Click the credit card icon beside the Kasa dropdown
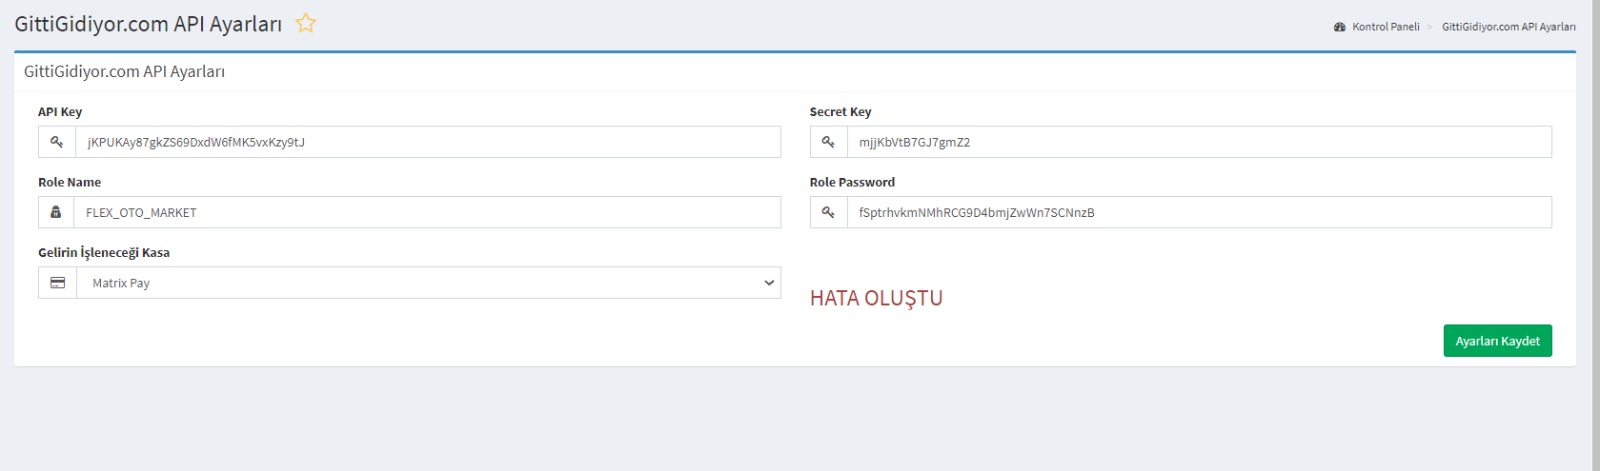 pos(57,283)
